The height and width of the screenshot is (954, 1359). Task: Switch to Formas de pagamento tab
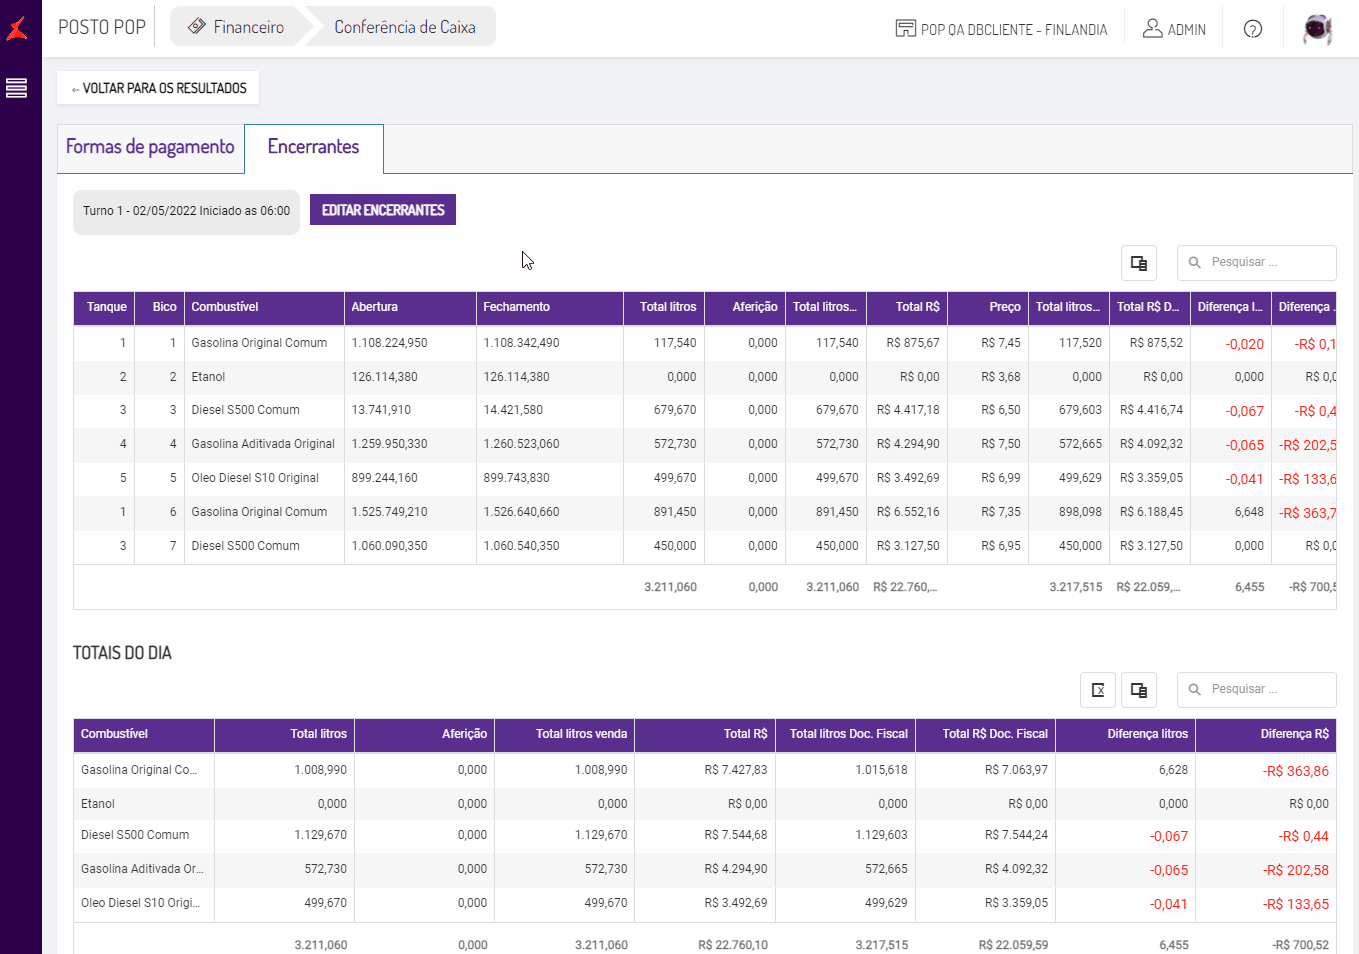click(150, 147)
